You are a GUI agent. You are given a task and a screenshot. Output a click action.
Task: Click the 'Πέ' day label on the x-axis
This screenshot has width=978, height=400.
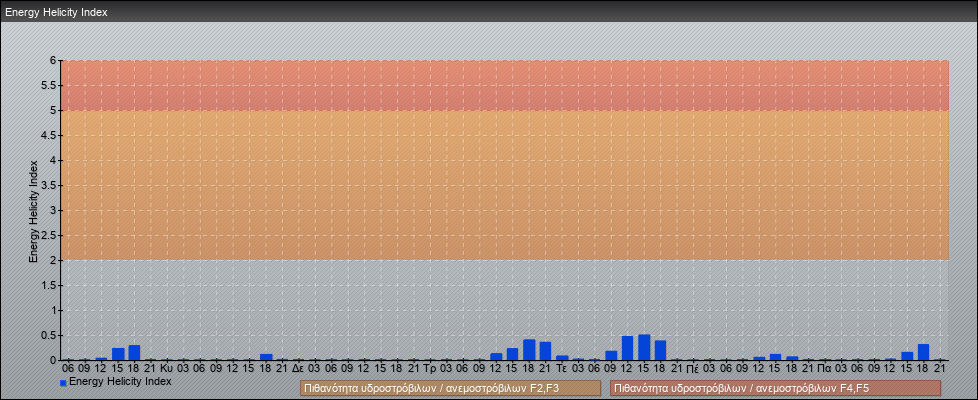[x=692, y=369]
